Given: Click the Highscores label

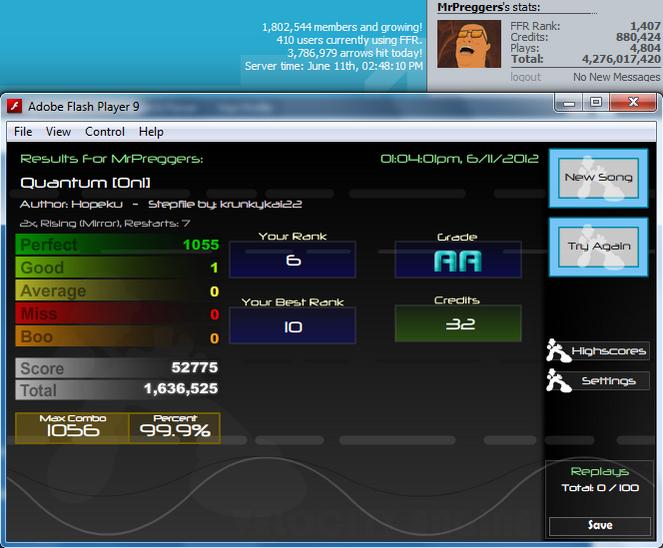Looking at the screenshot, I should pos(609,351).
